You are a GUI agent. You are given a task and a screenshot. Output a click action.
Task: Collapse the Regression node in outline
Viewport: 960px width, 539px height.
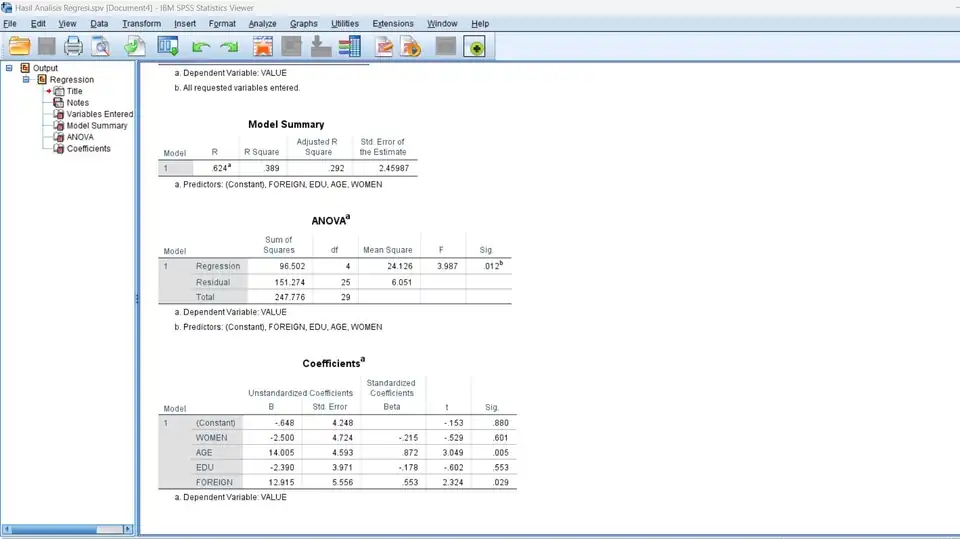pos(26,80)
